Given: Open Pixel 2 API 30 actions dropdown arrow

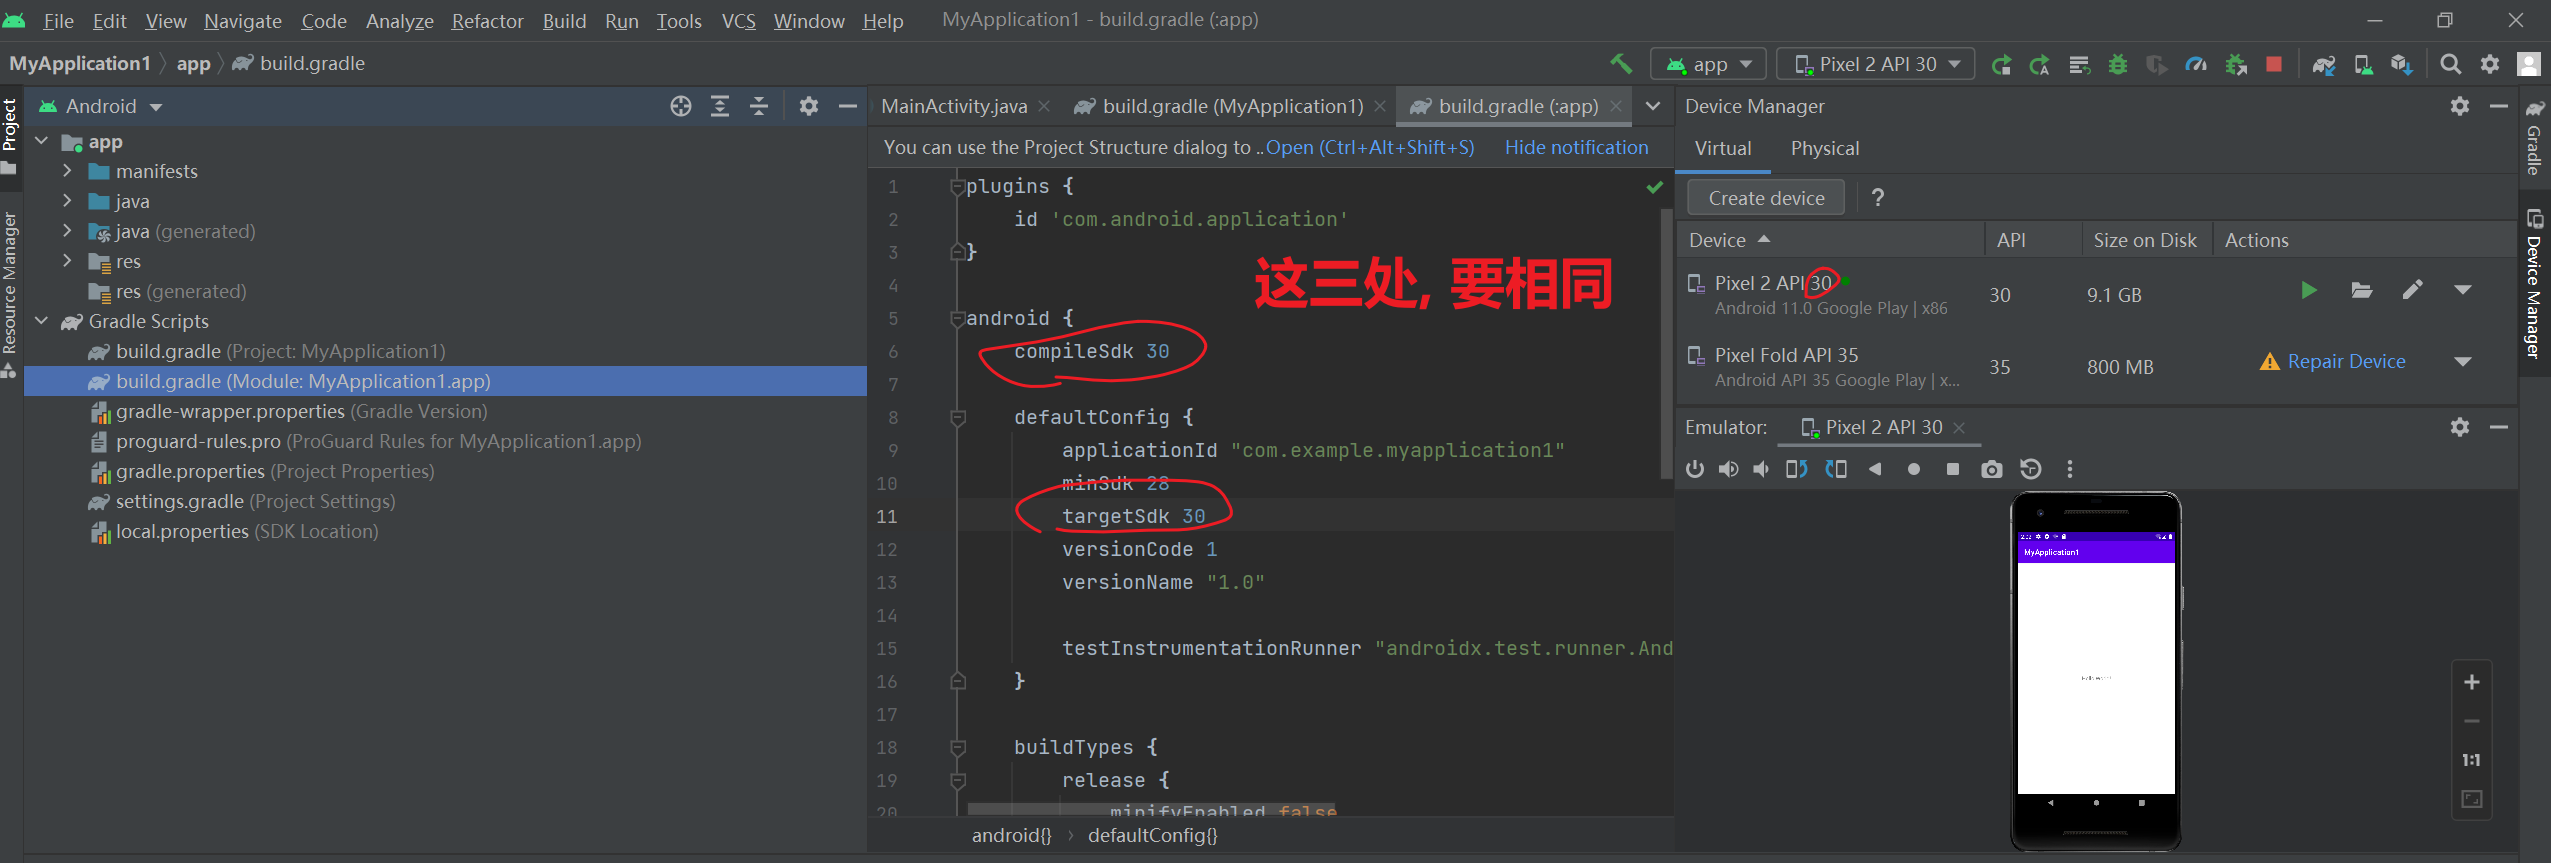Looking at the screenshot, I should click(x=2463, y=290).
